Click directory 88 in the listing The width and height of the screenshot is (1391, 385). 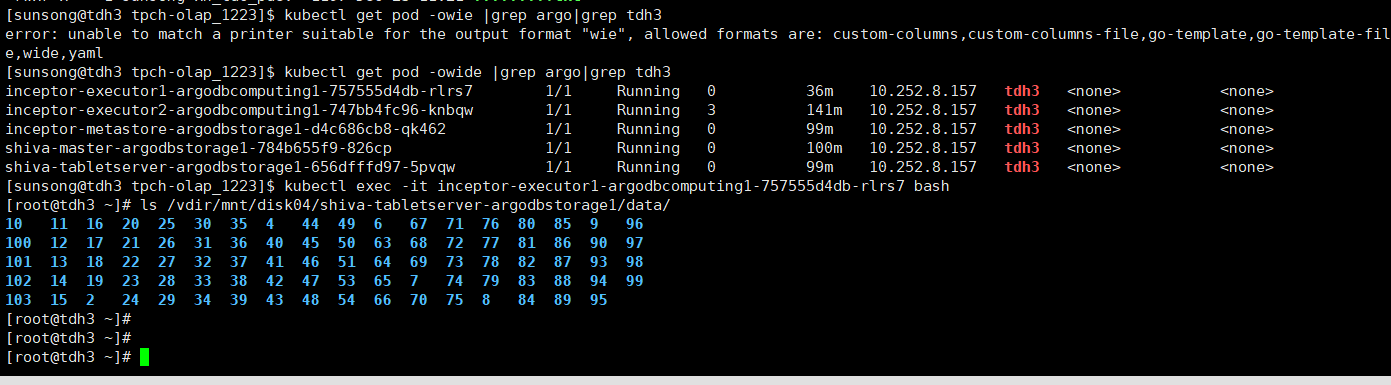(x=563, y=281)
